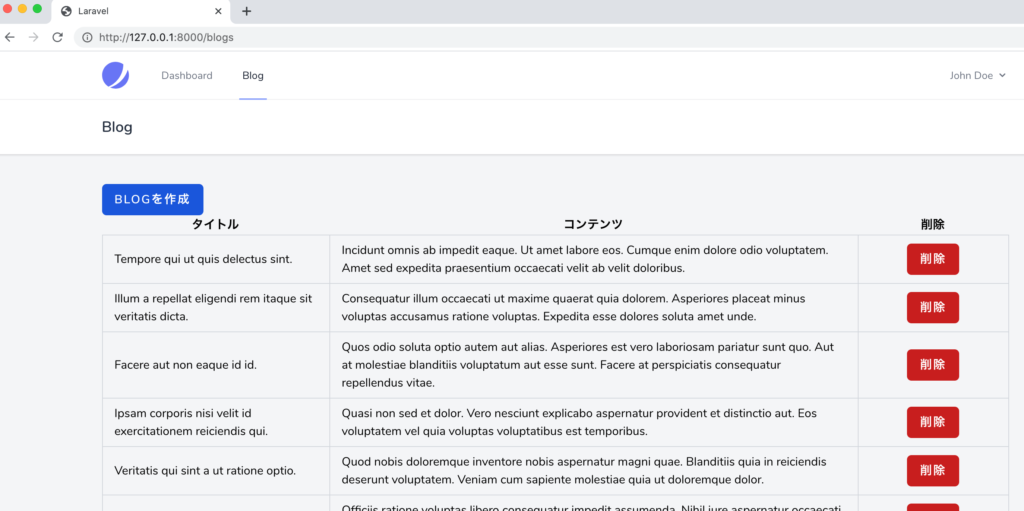Go to the Dashboard nav link
The height and width of the screenshot is (511, 1024).
coord(187,76)
